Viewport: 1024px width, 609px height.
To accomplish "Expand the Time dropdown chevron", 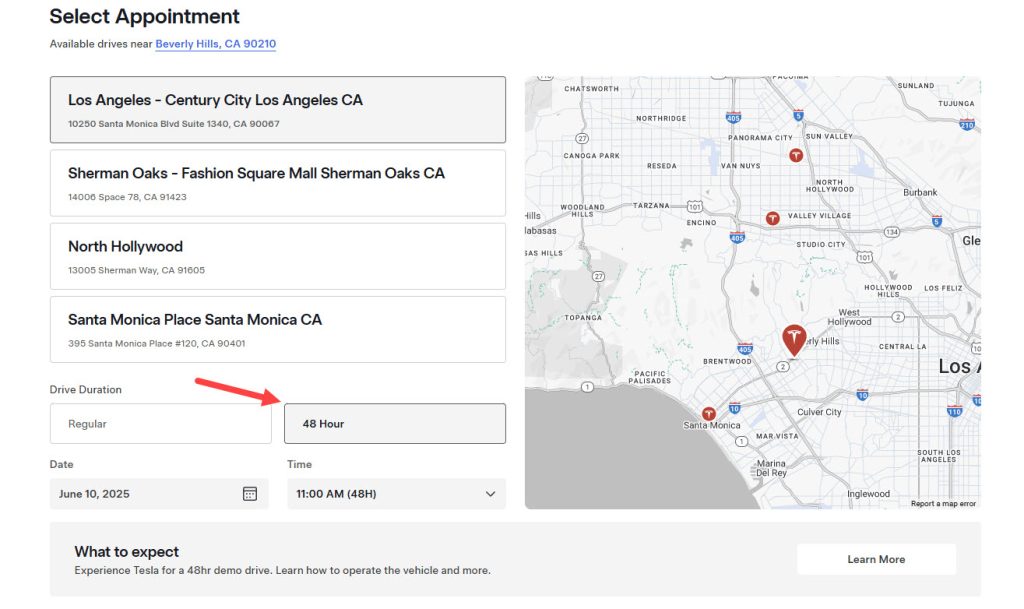I will [x=490, y=494].
